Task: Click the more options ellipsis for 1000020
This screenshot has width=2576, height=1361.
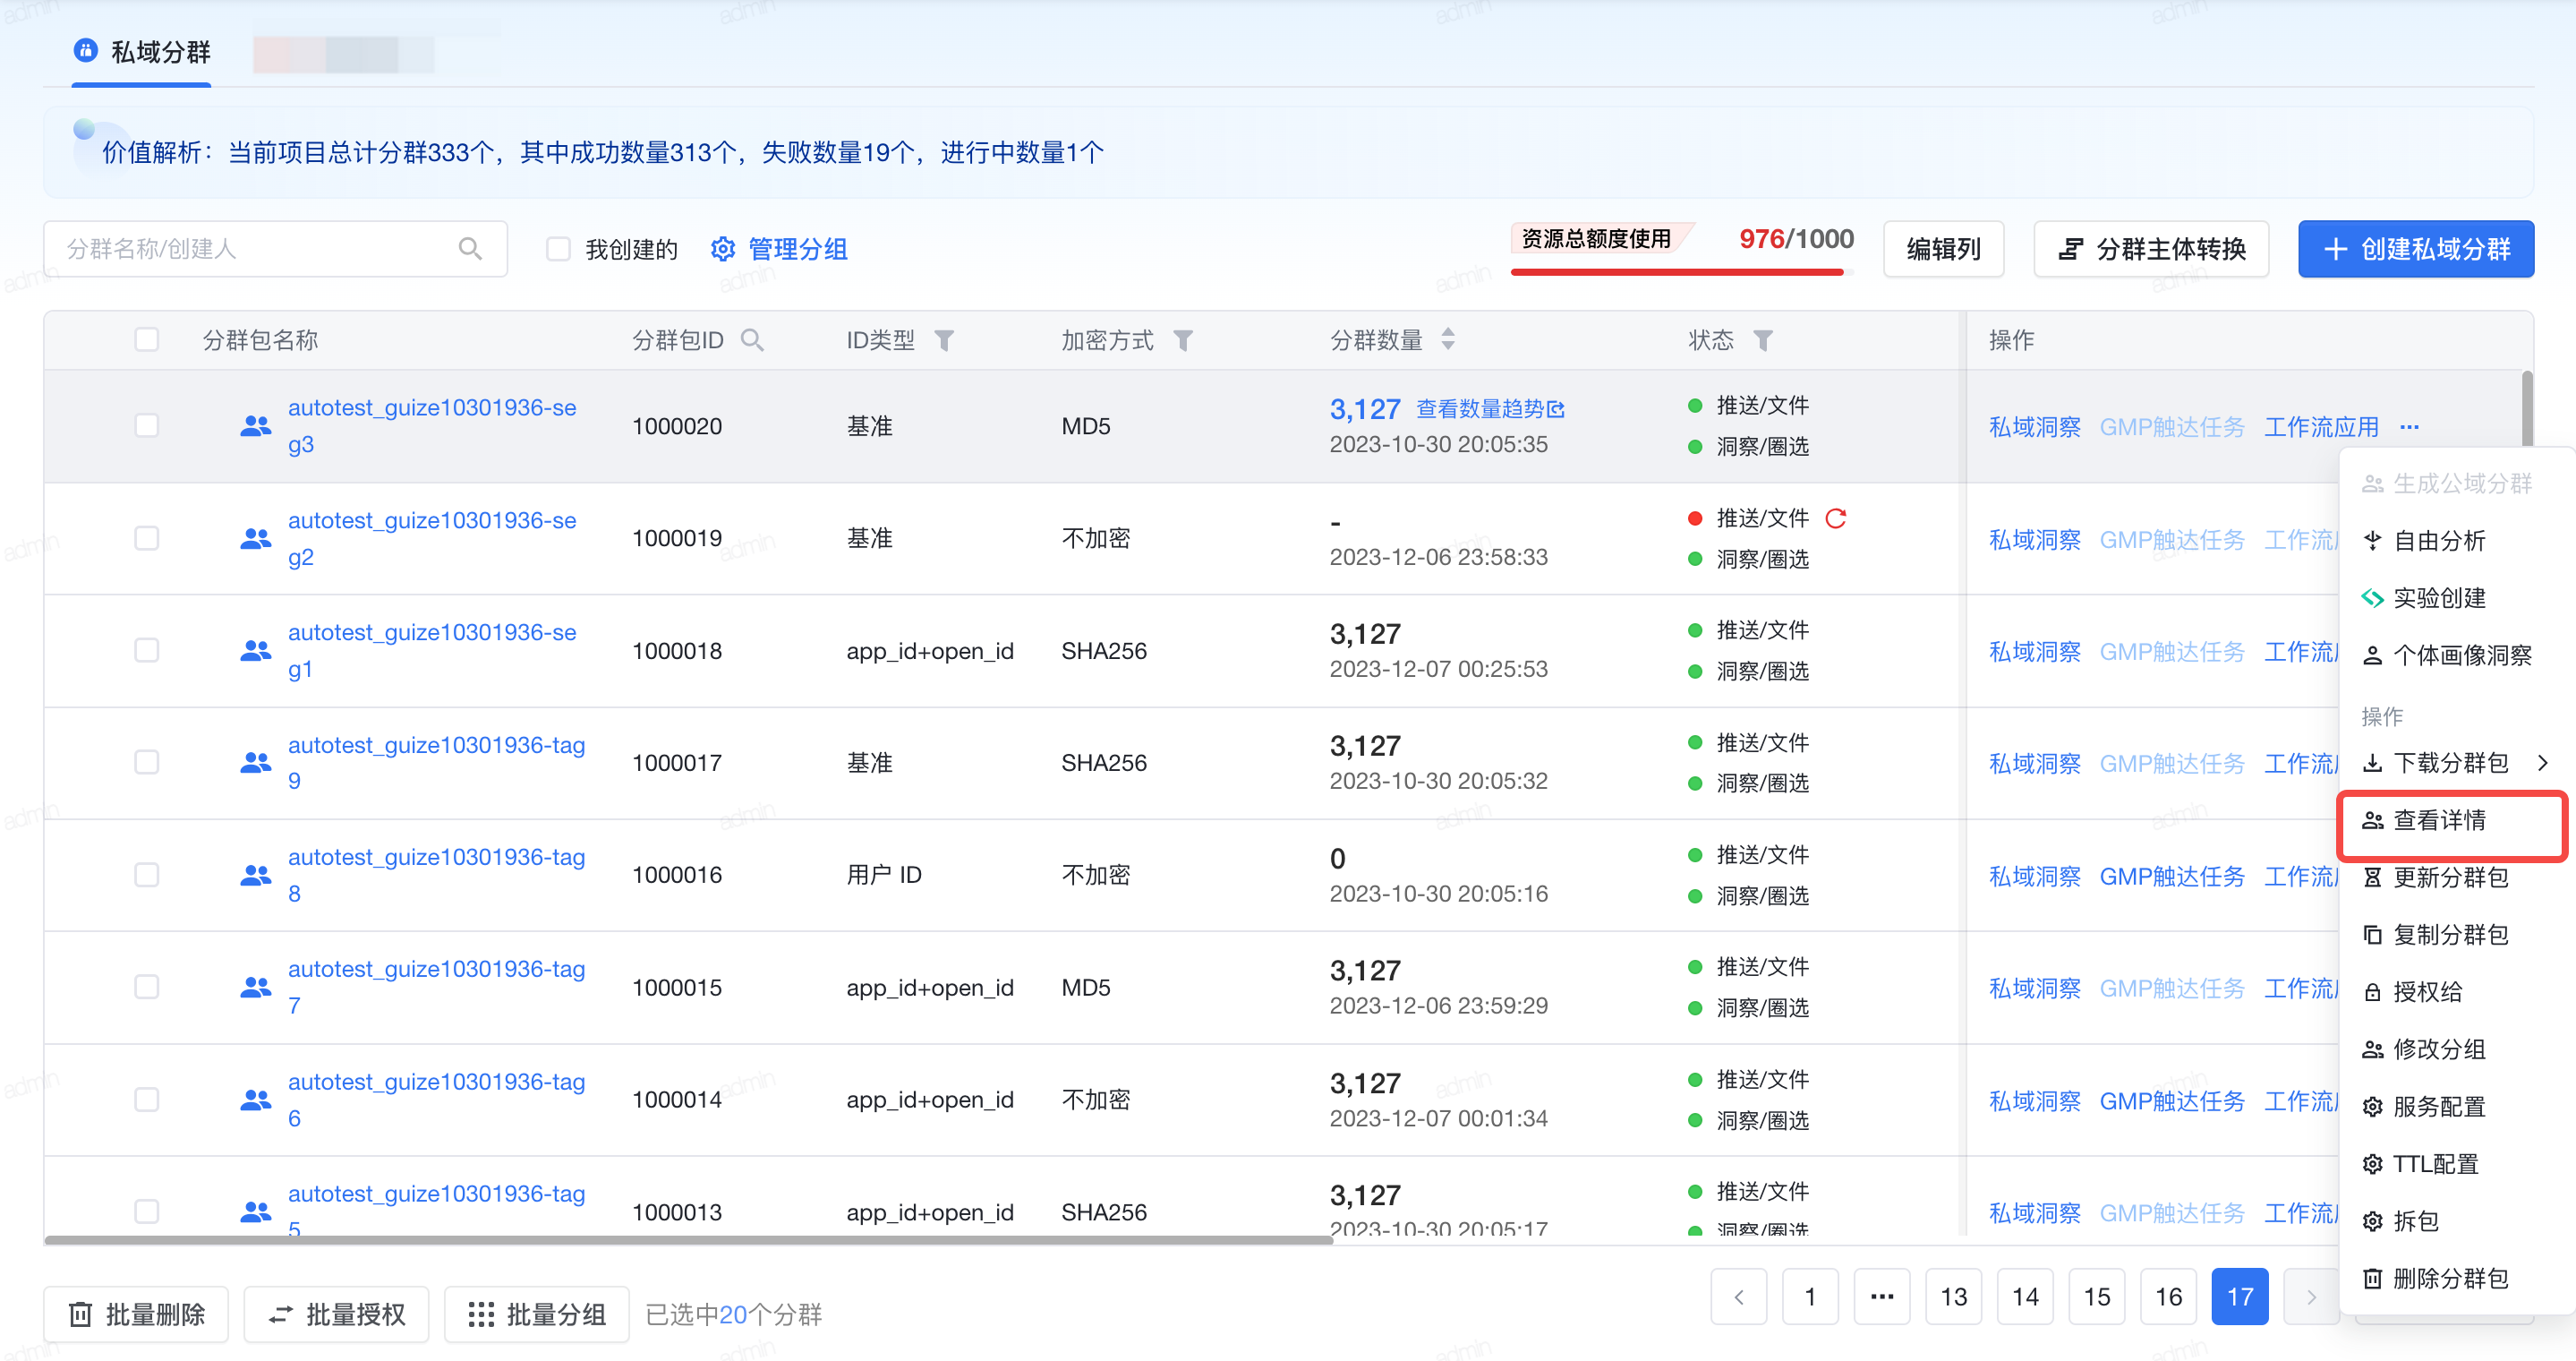Action: [2410, 427]
